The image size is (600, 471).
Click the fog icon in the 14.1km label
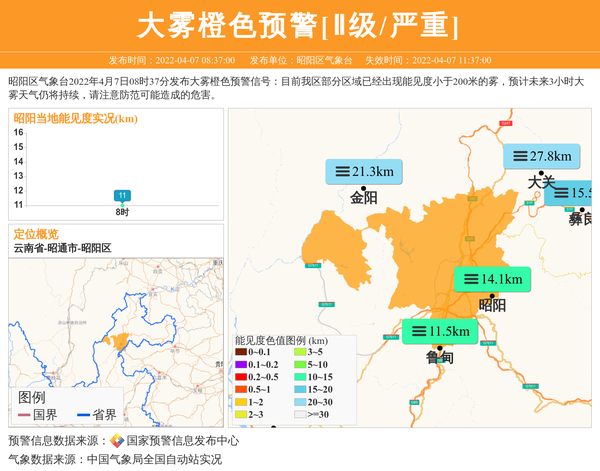(x=471, y=279)
